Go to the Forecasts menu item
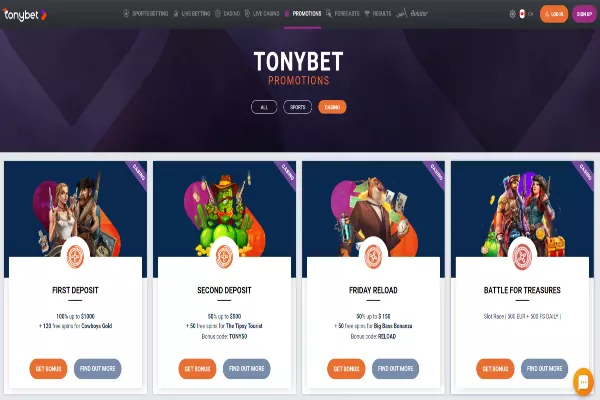The height and width of the screenshot is (400, 600). [343, 14]
